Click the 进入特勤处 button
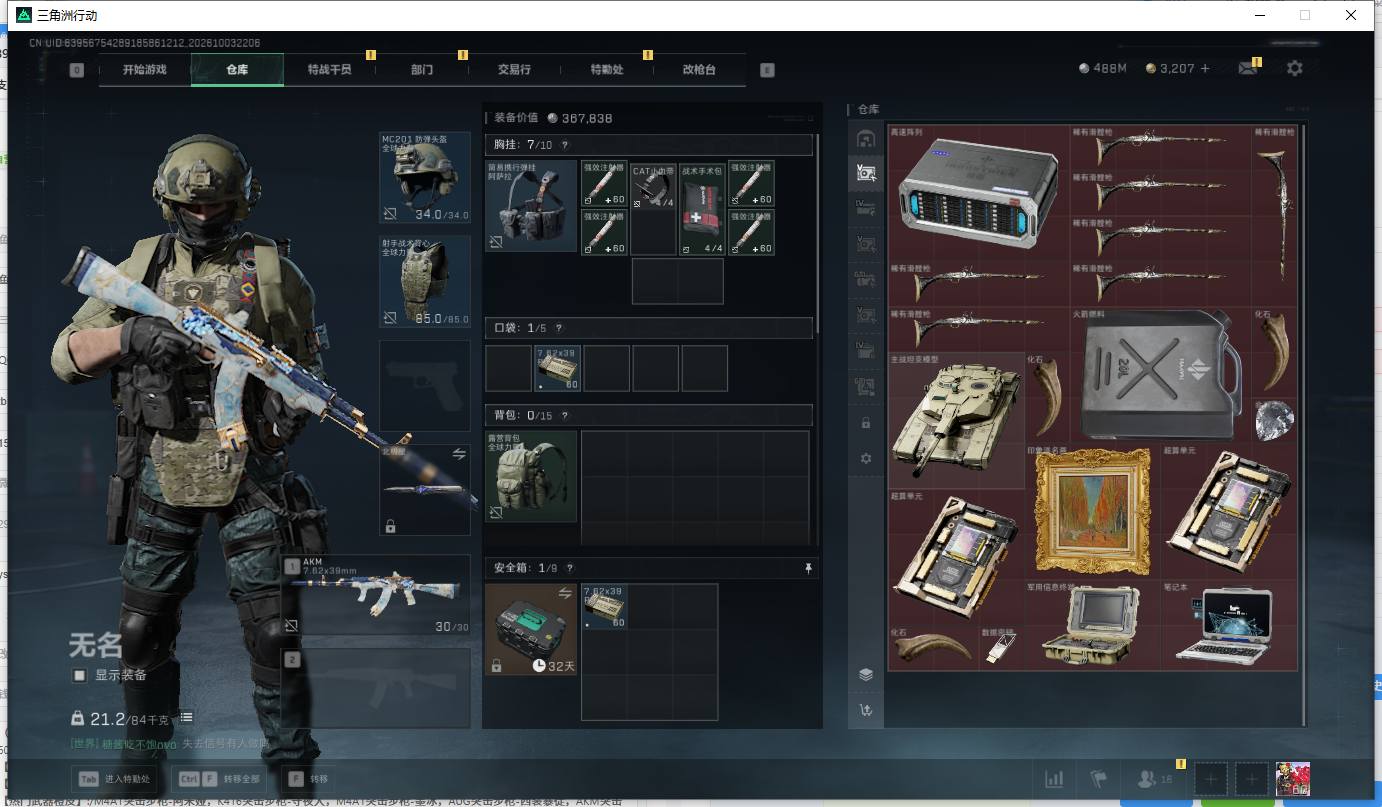The width and height of the screenshot is (1382, 807). [115, 779]
